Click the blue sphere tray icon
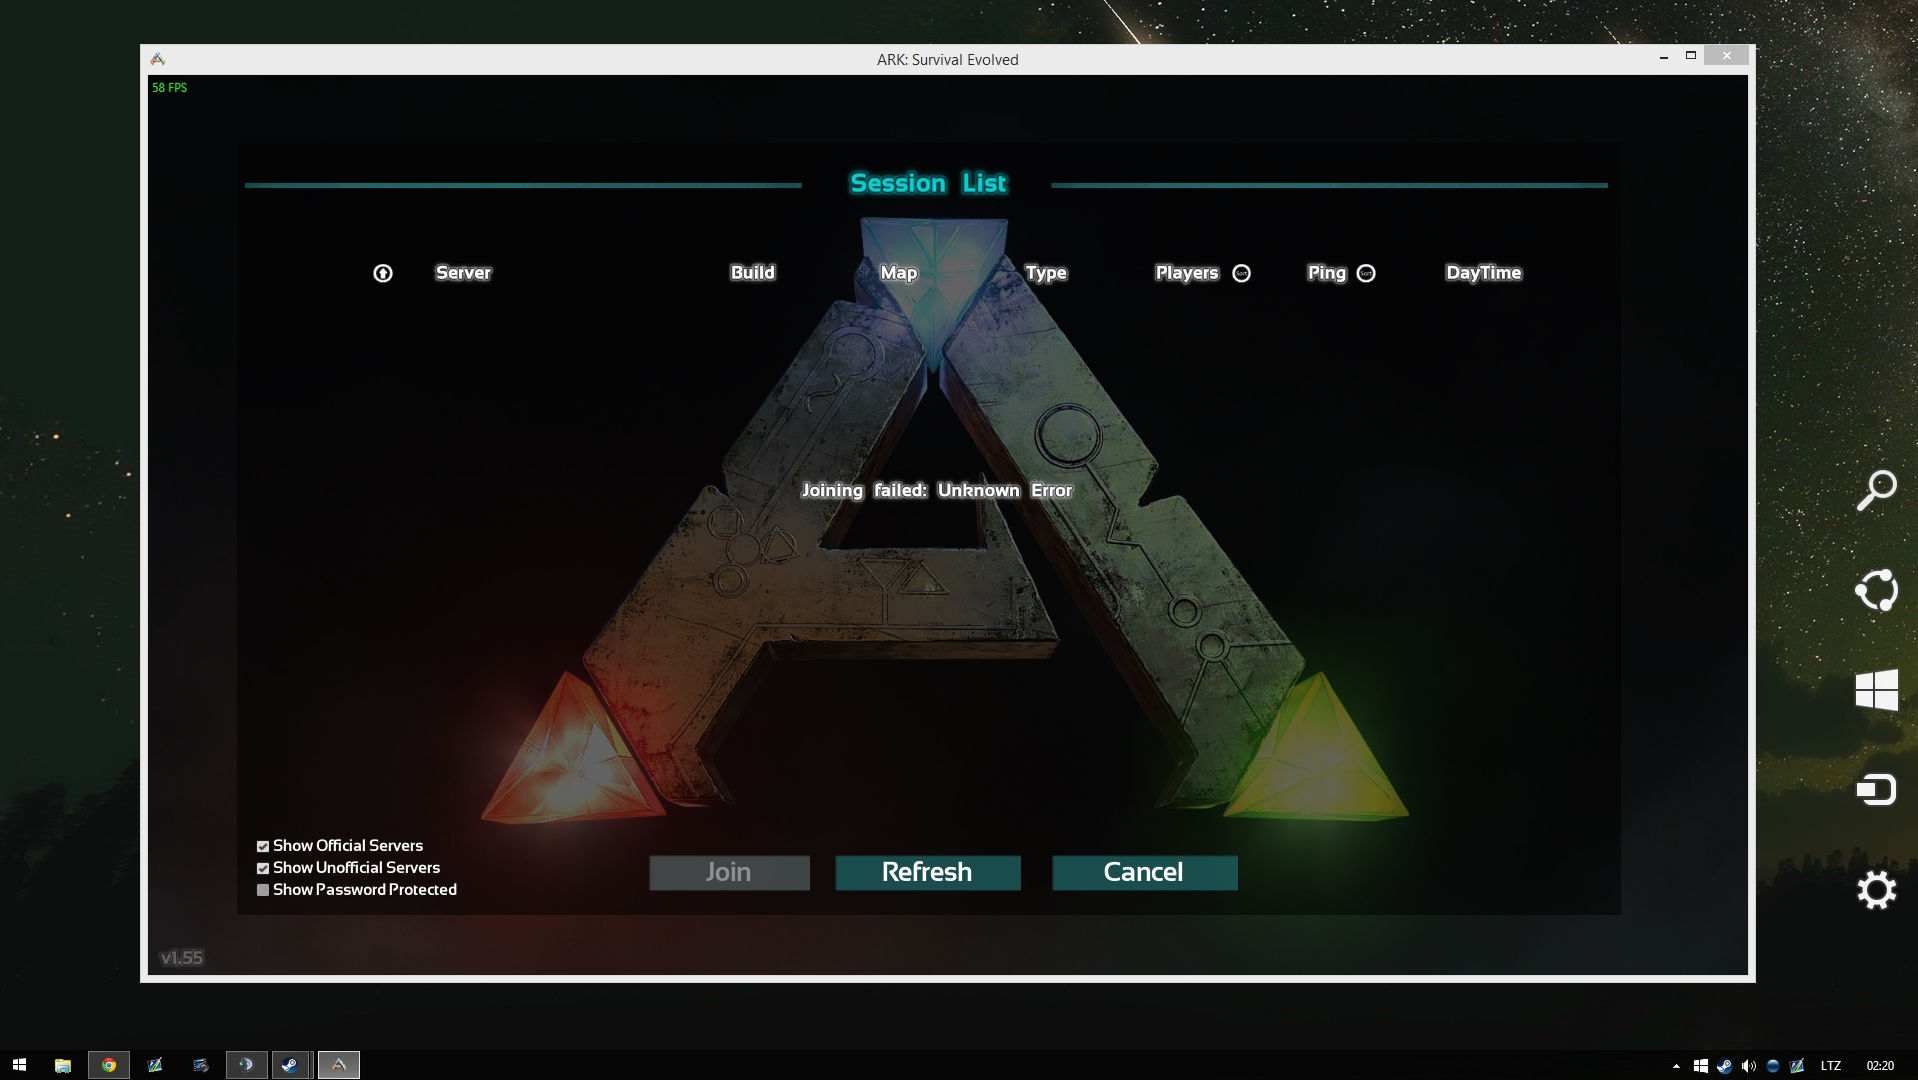1918x1080 pixels. [x=1773, y=1066]
